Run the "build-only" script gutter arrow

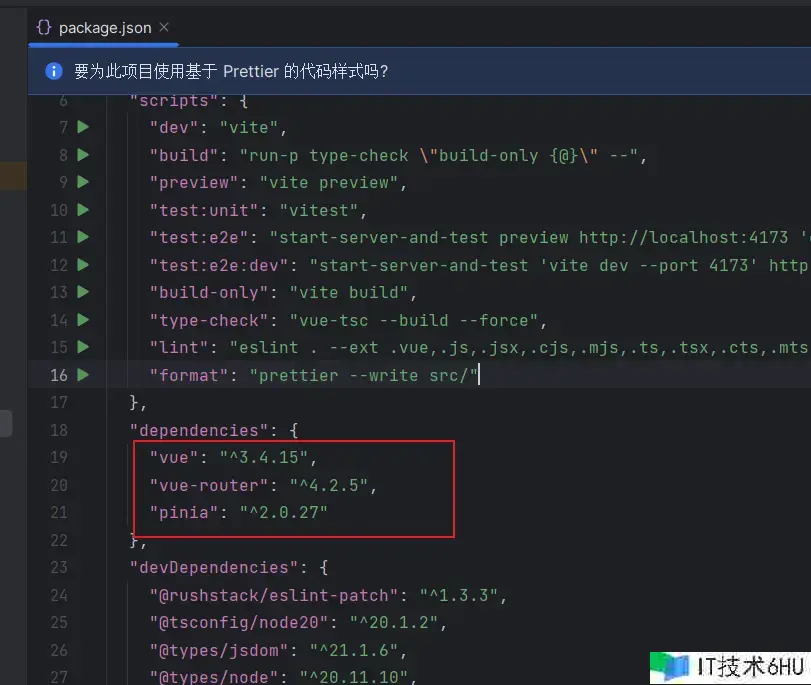[83, 292]
